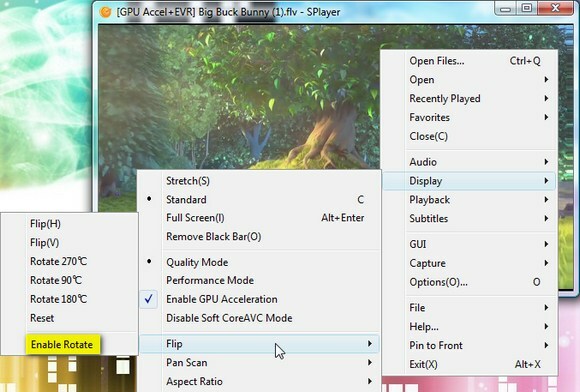
Task: Select Performance Mode option
Action: coord(259,280)
